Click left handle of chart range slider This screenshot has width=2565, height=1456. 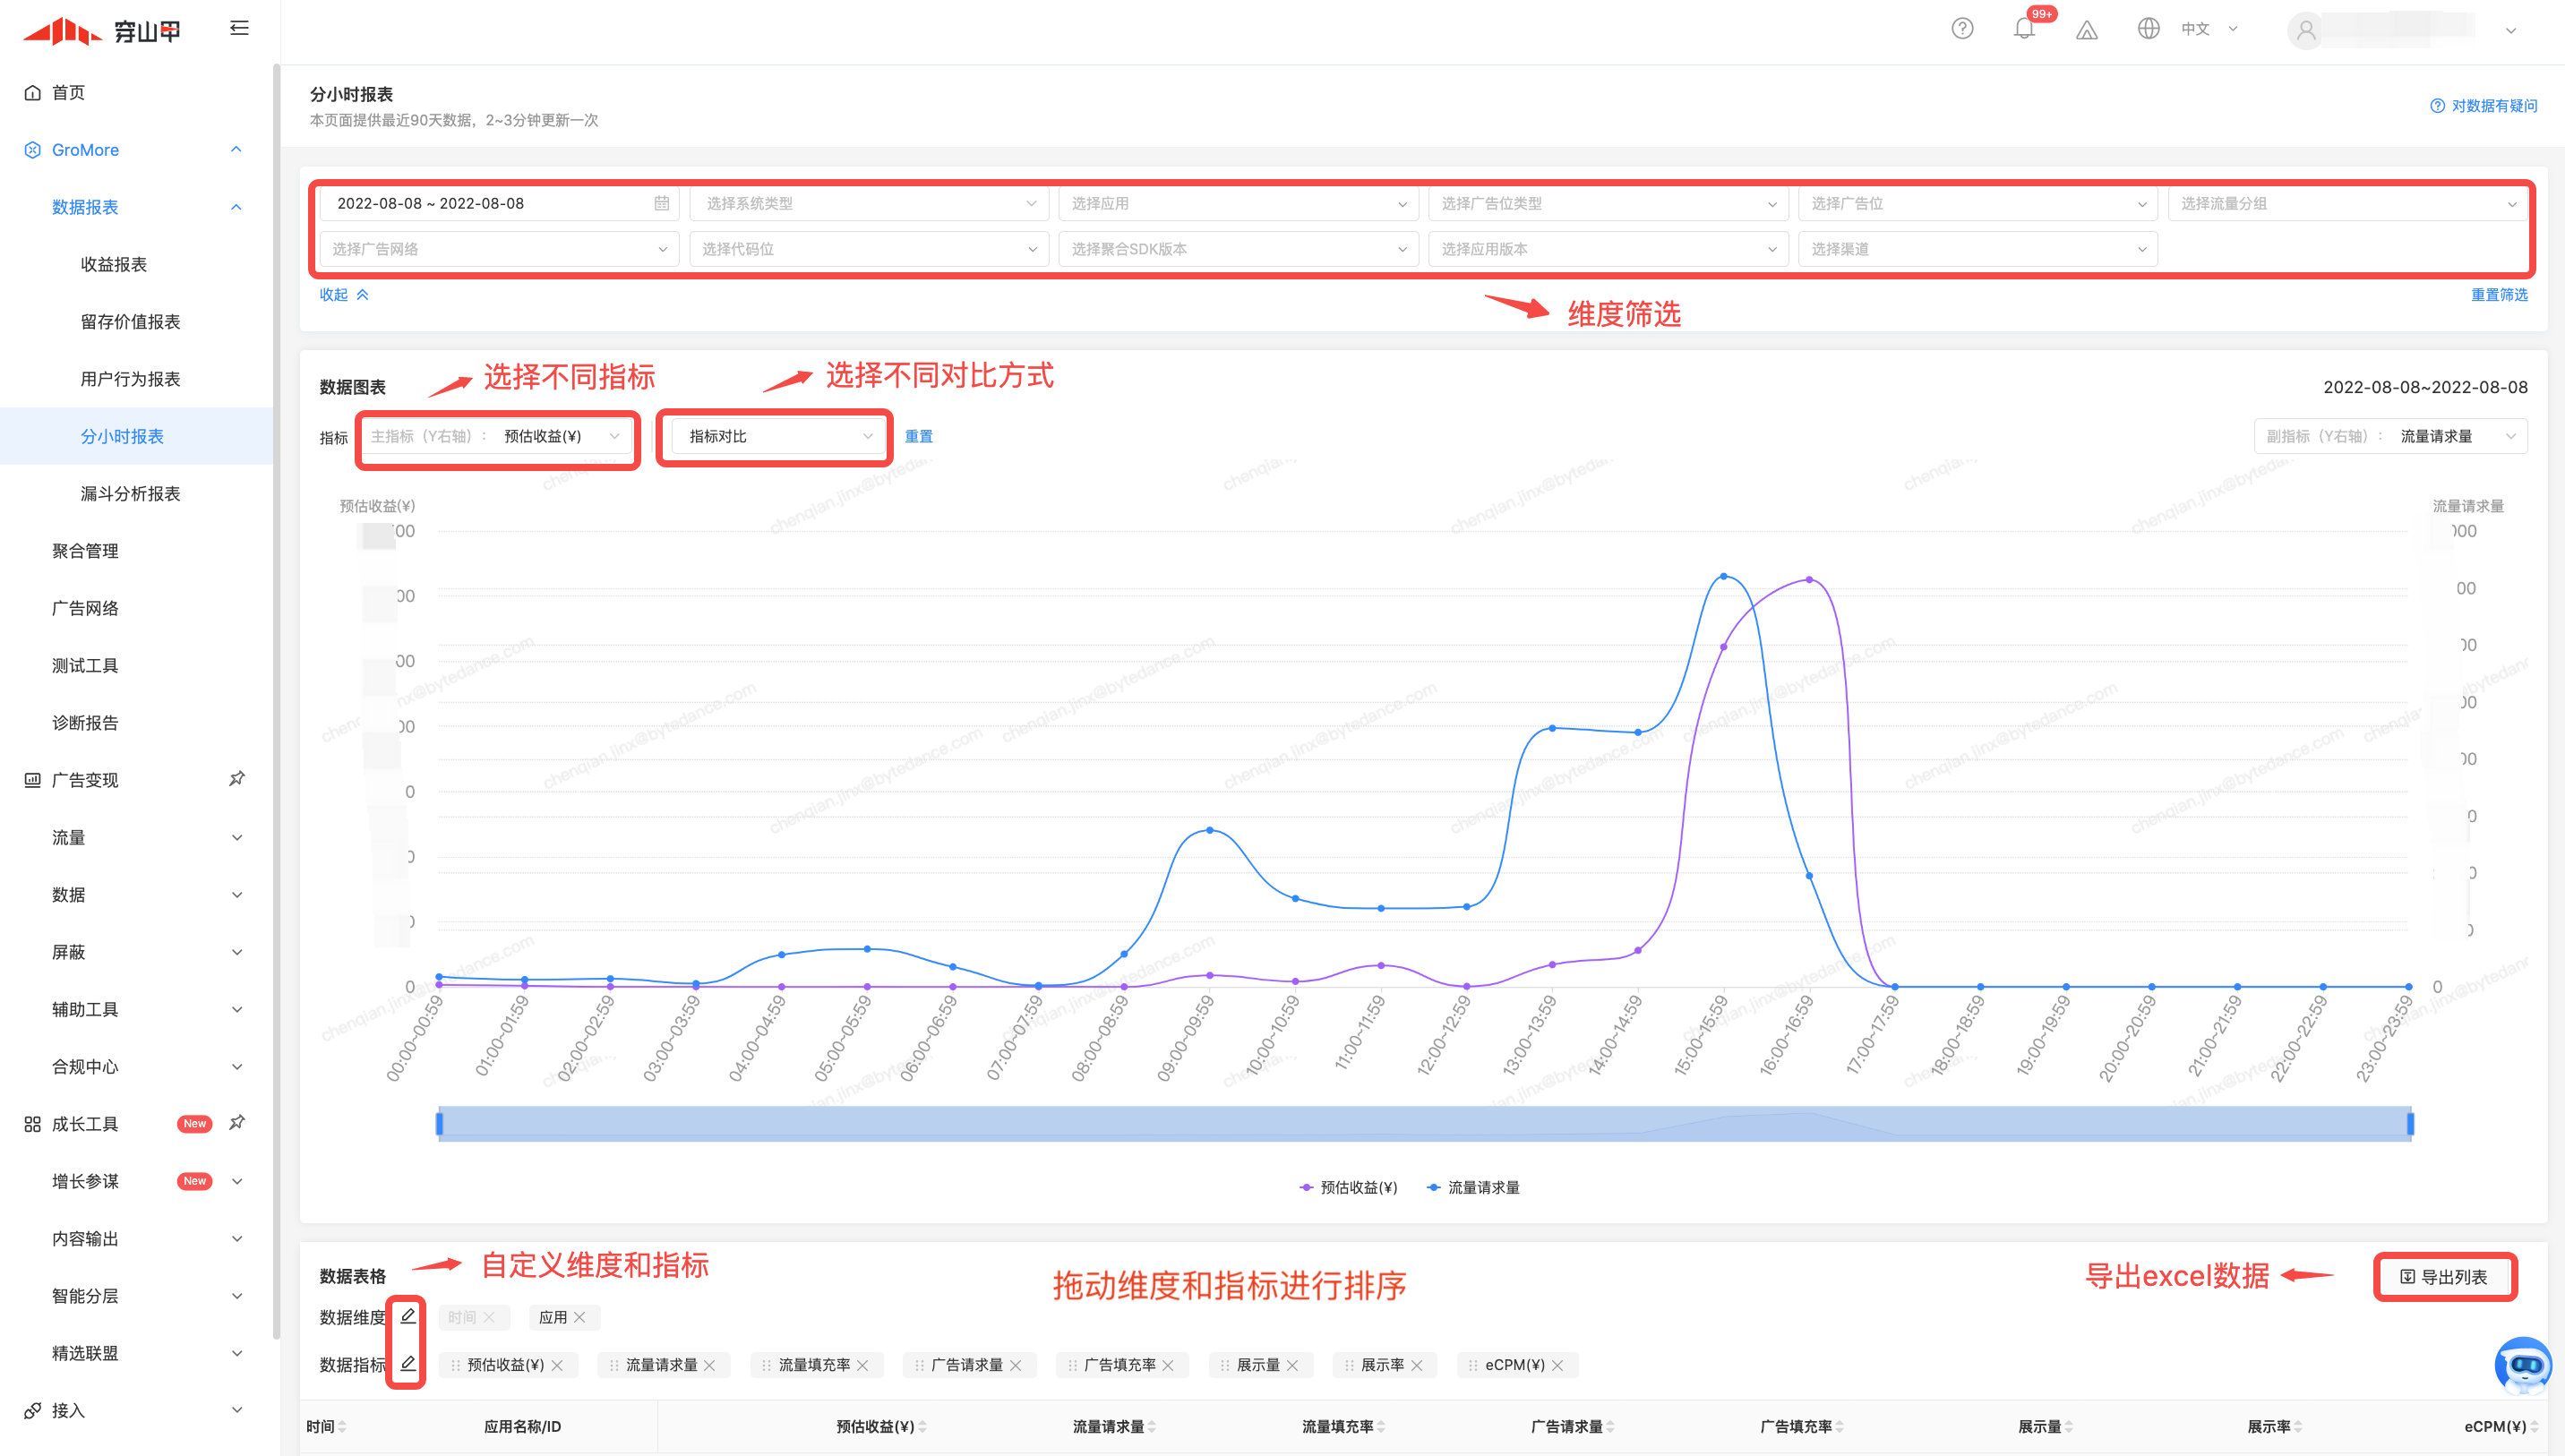point(439,1124)
